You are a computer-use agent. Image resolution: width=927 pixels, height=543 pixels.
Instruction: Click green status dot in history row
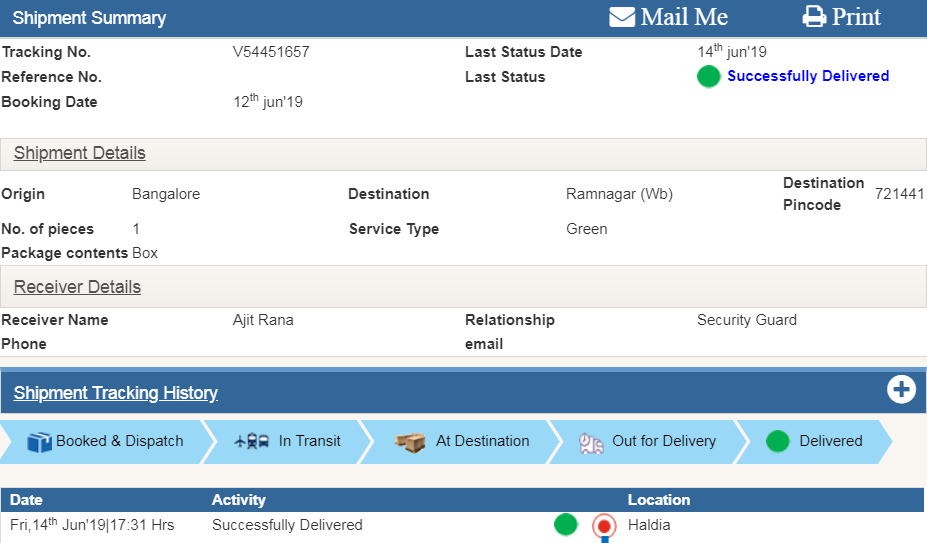coord(566,525)
